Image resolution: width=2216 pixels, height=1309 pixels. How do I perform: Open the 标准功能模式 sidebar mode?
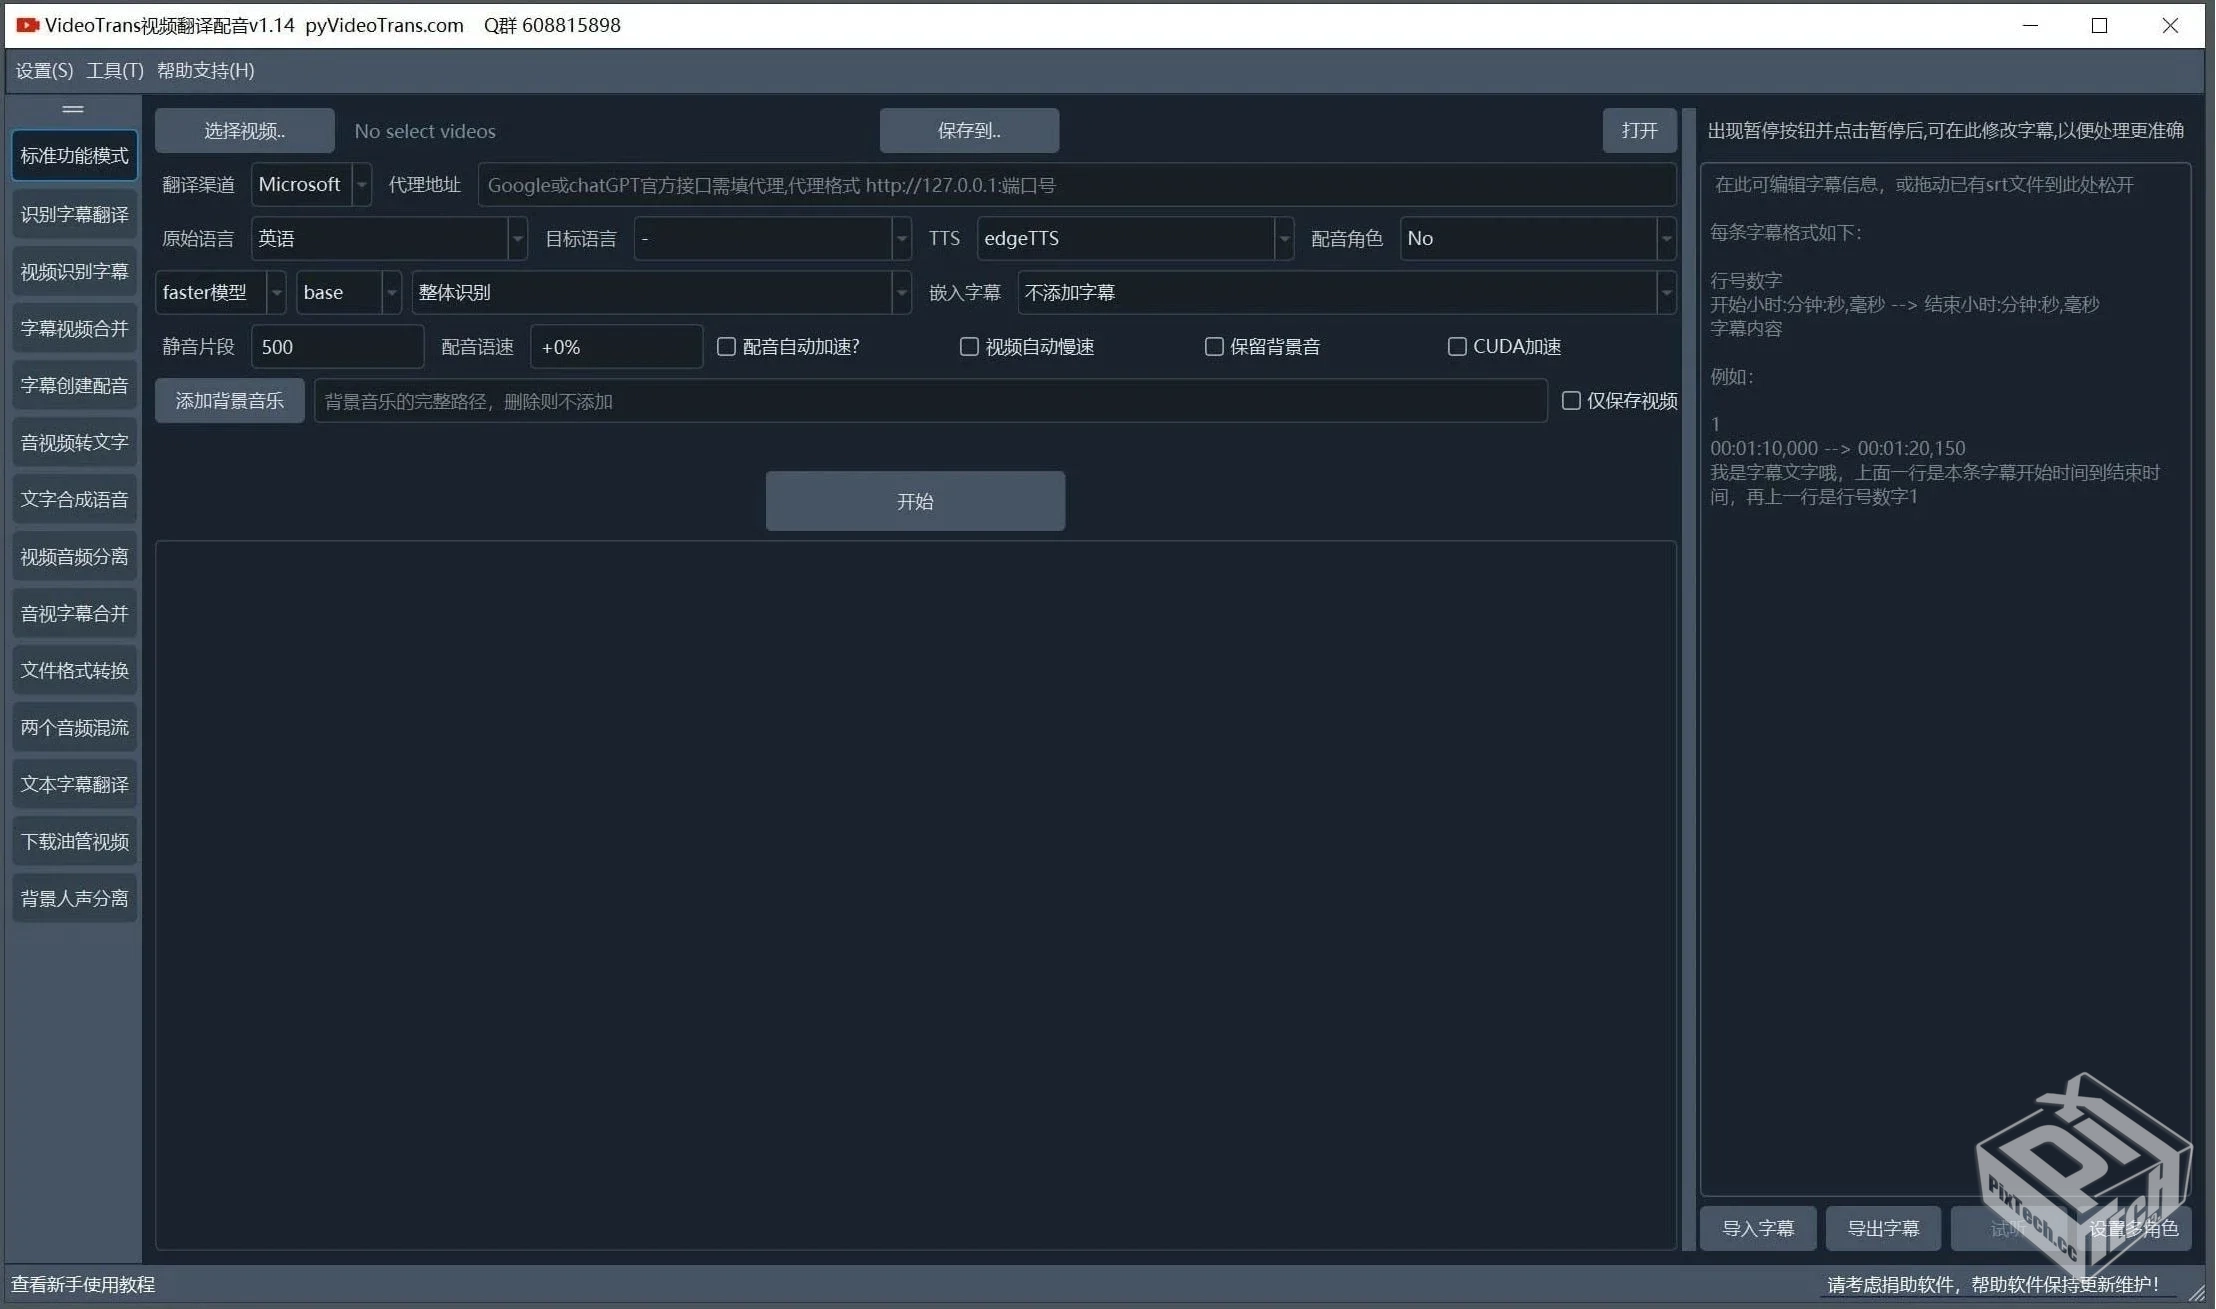coord(75,156)
